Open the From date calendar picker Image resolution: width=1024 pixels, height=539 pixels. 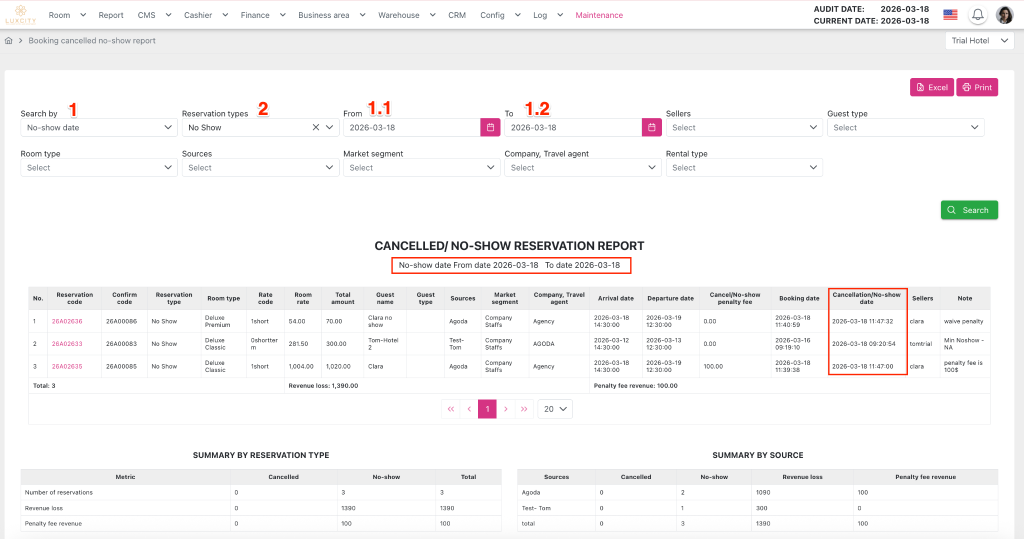click(490, 128)
